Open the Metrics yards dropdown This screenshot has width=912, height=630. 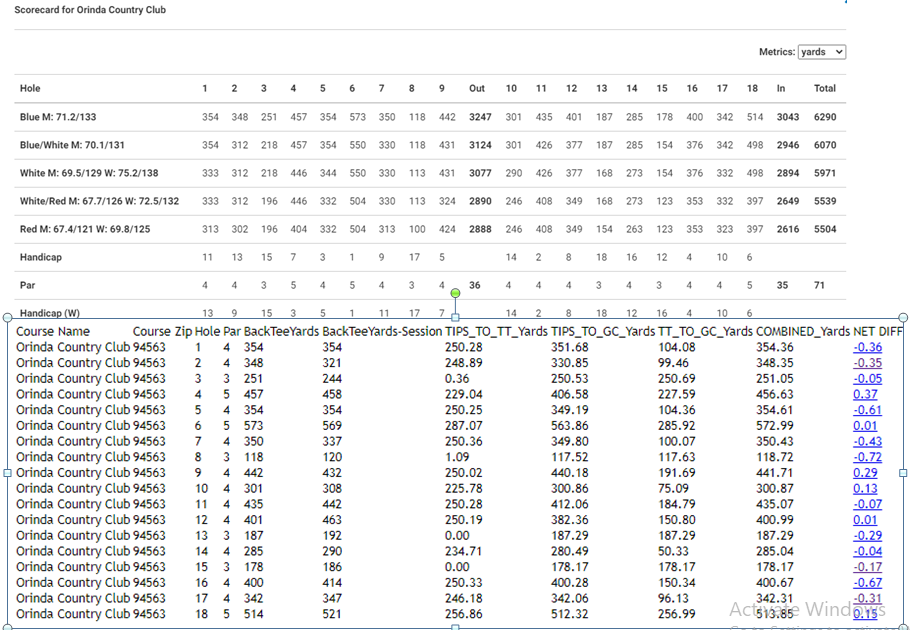pos(821,52)
